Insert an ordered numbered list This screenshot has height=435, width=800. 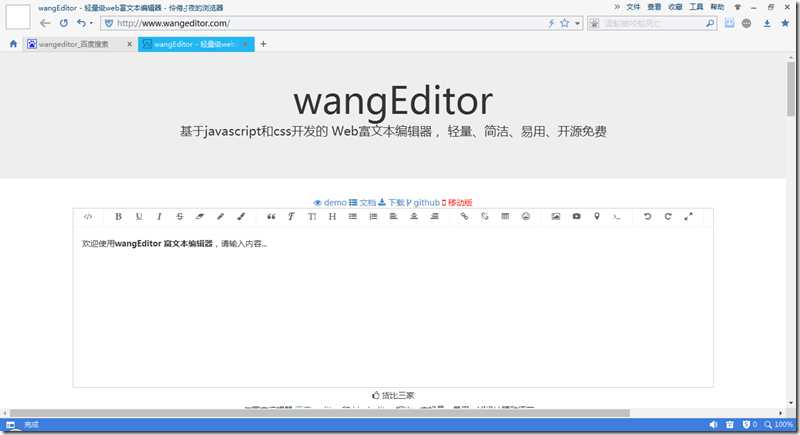(373, 217)
